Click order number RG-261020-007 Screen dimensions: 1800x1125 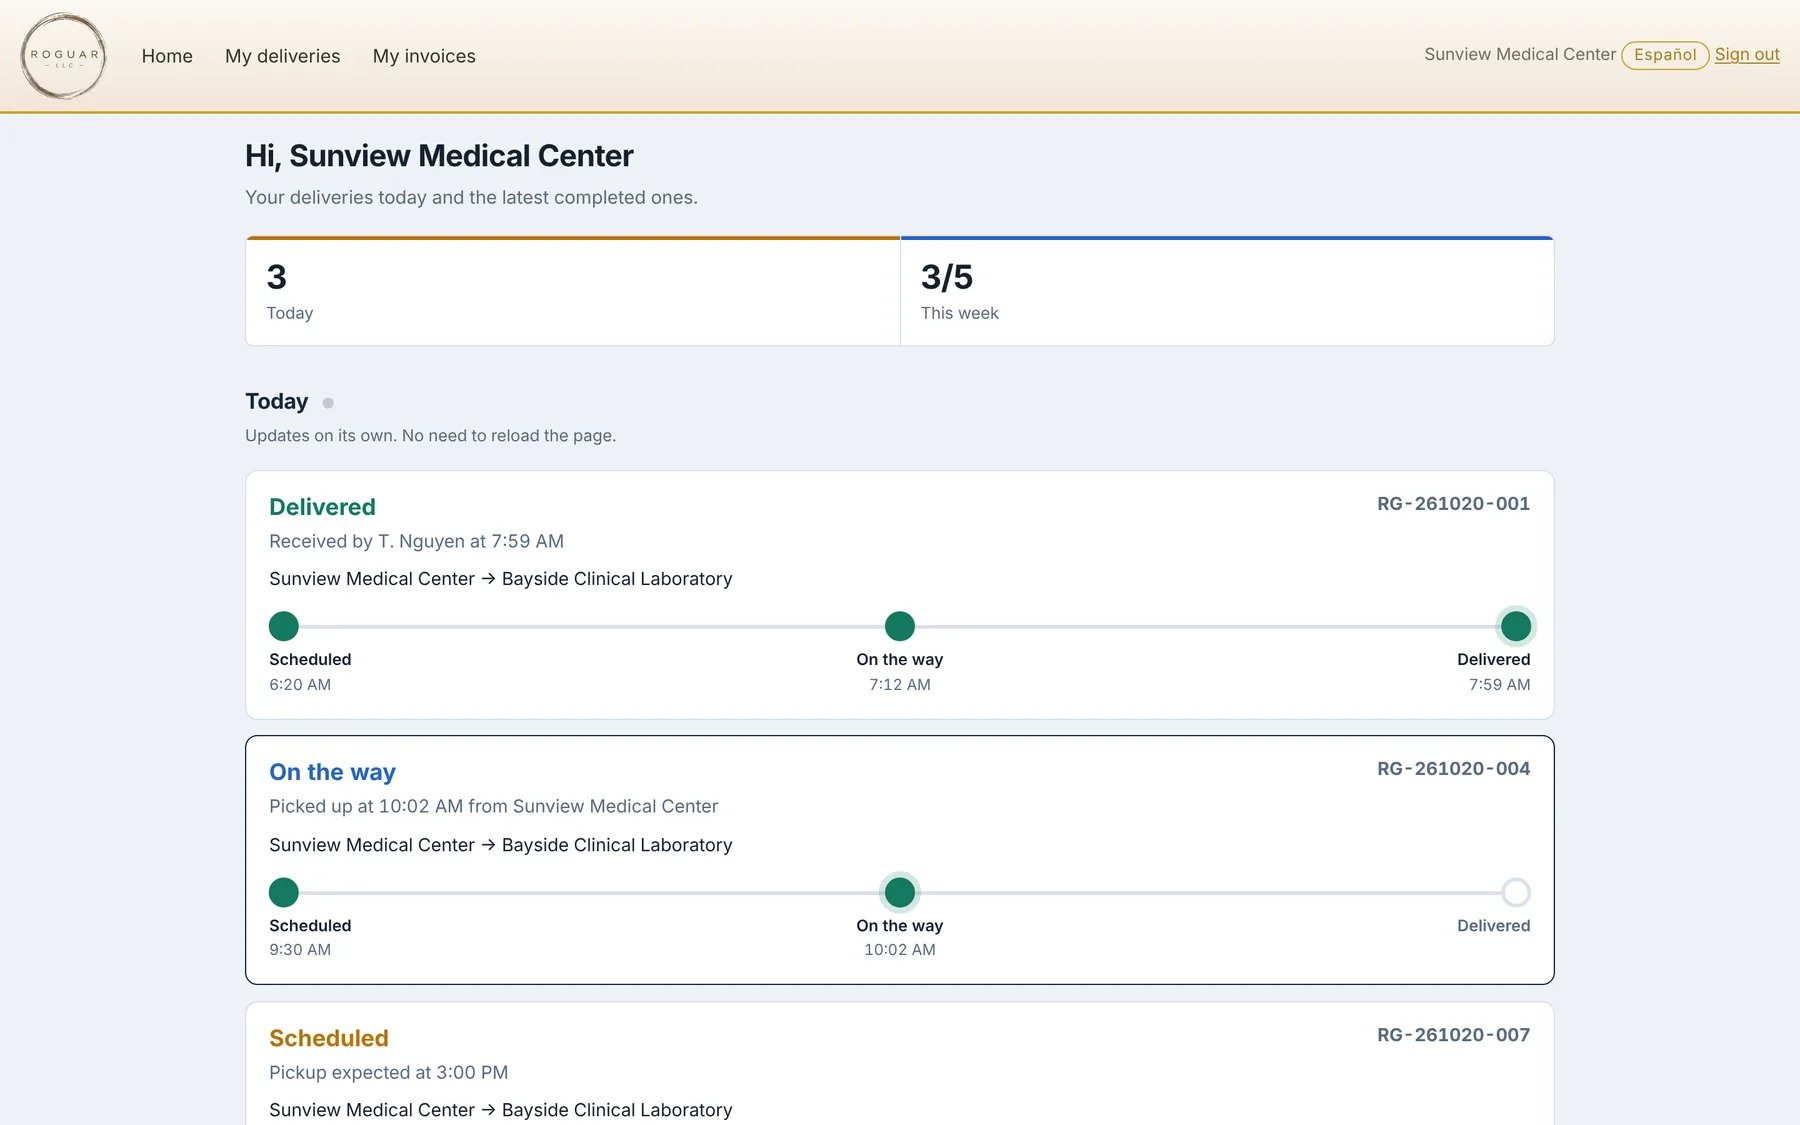coord(1453,1035)
